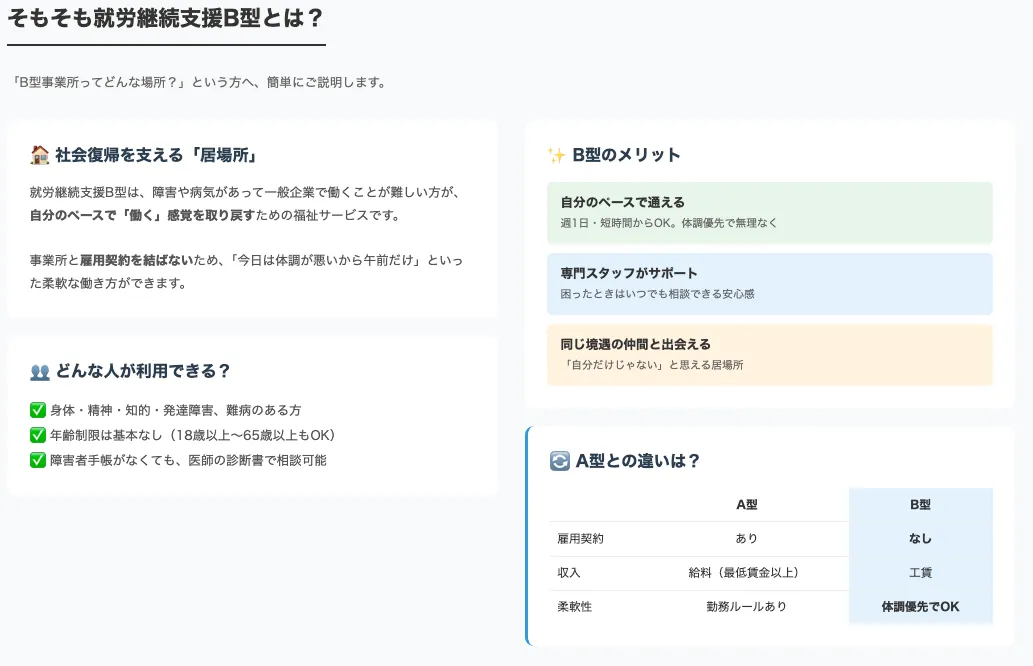Select the A型 column header
The image size is (1033, 666).
point(747,505)
